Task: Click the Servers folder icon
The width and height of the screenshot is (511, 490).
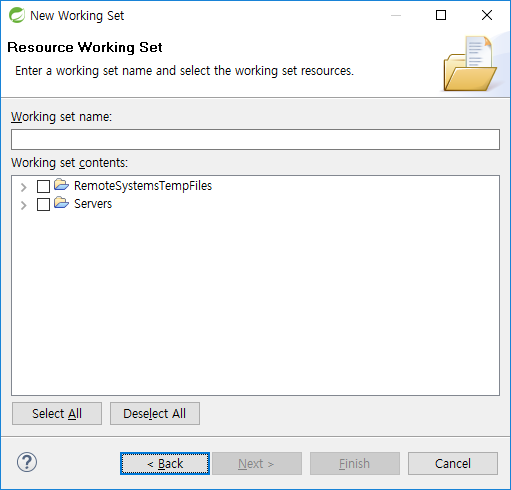Action: pos(61,203)
